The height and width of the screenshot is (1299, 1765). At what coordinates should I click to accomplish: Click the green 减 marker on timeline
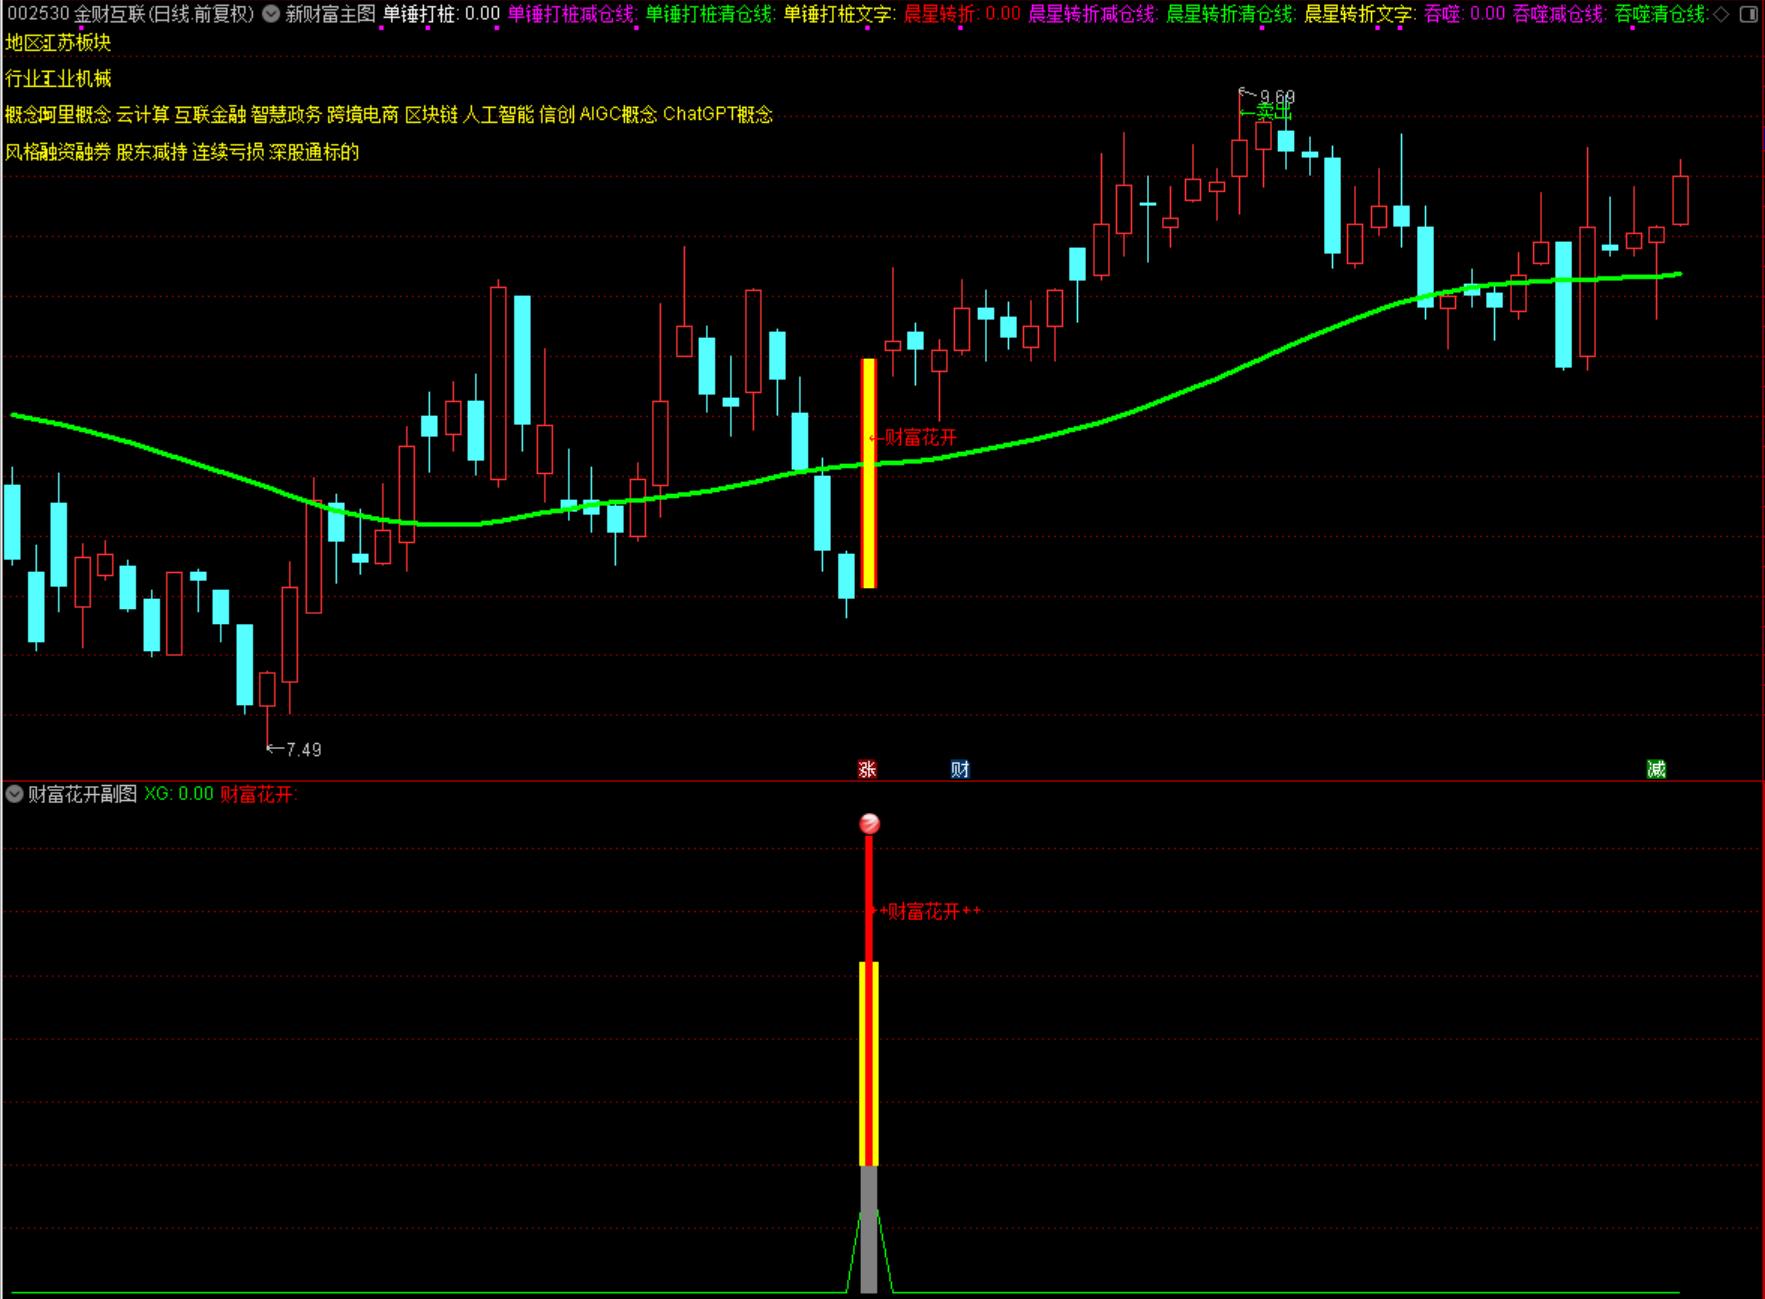pyautogui.click(x=1656, y=769)
